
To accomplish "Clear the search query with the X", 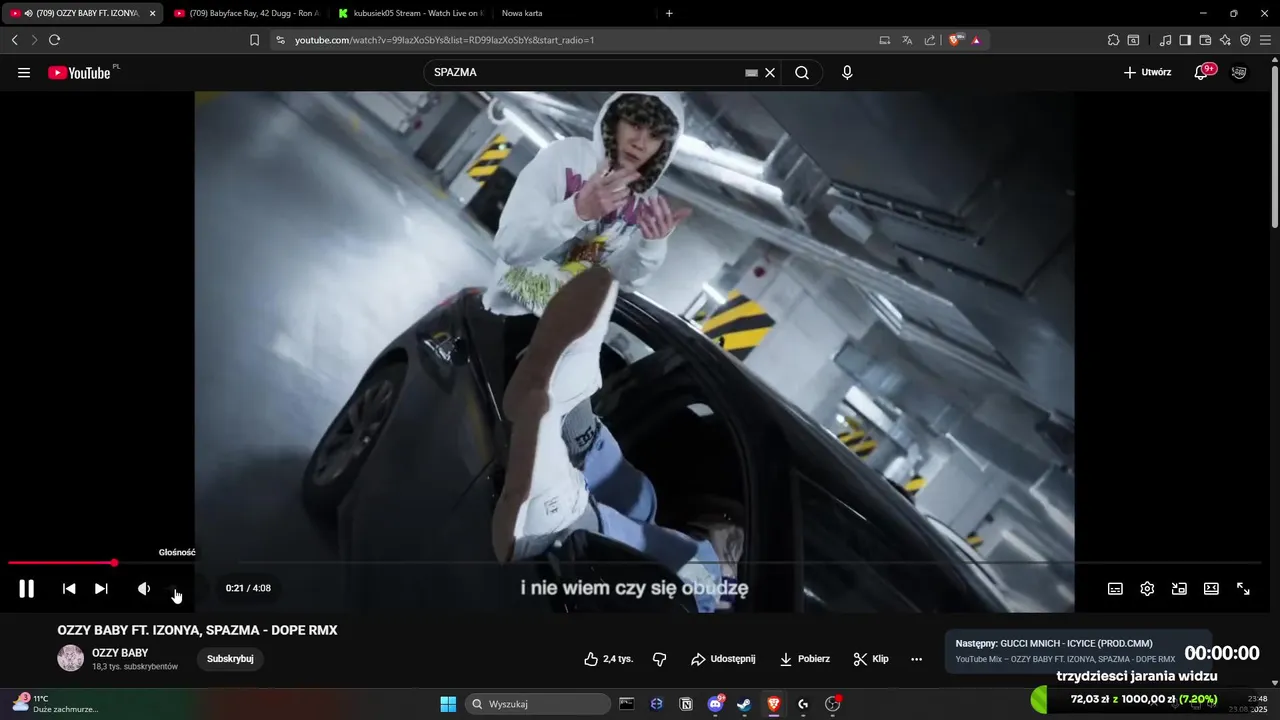I will point(770,73).
